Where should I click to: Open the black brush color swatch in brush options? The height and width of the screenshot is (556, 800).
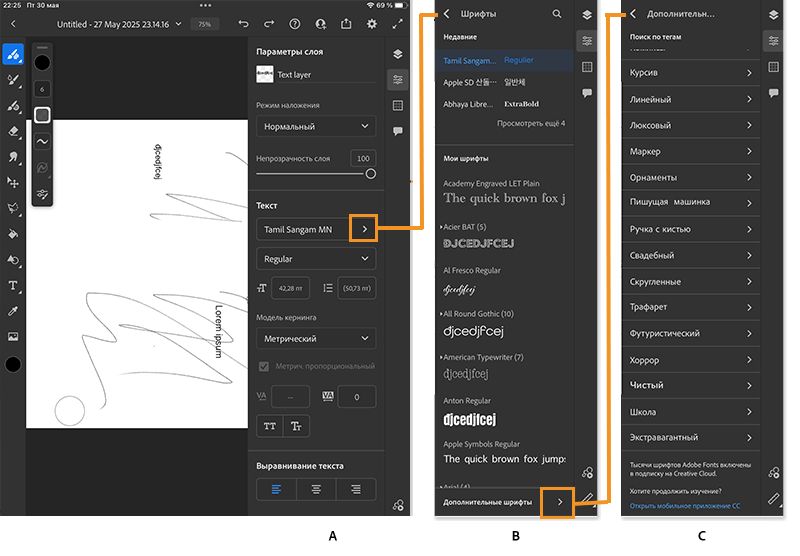(42, 63)
